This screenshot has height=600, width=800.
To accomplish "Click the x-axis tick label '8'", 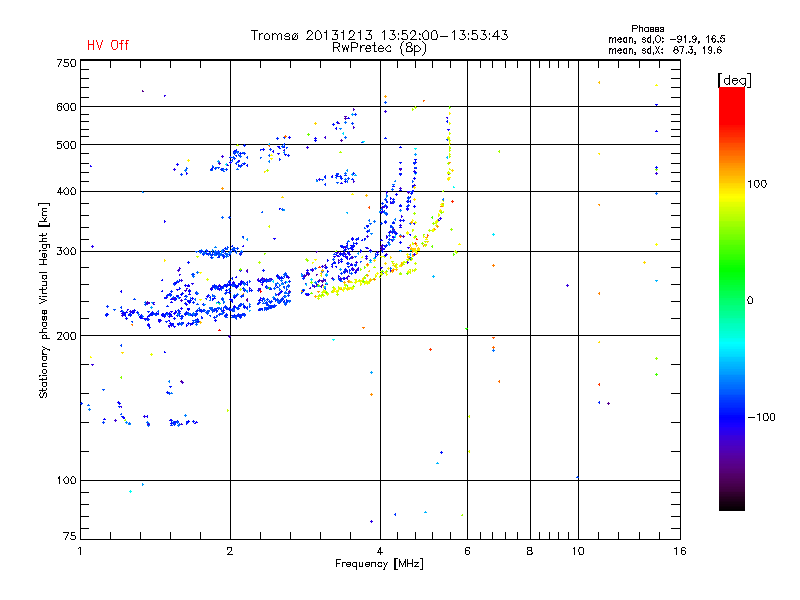I will (x=530, y=551).
